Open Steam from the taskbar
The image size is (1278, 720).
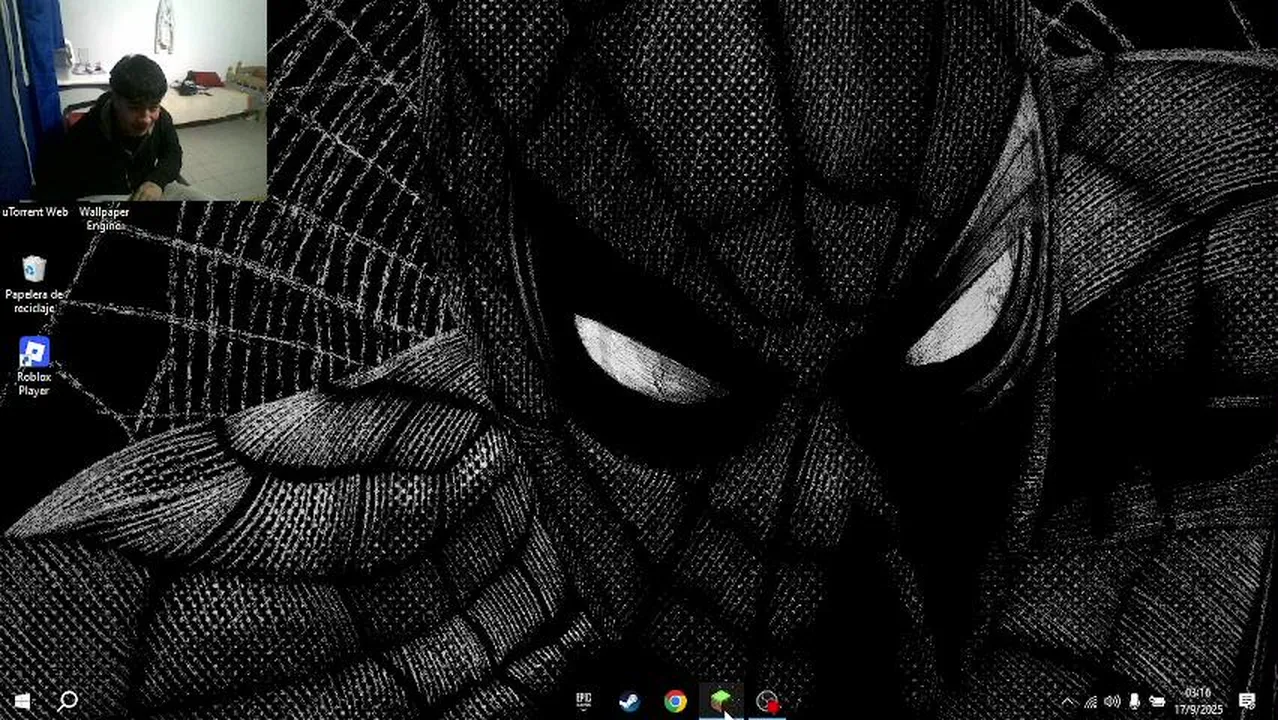pos(629,702)
